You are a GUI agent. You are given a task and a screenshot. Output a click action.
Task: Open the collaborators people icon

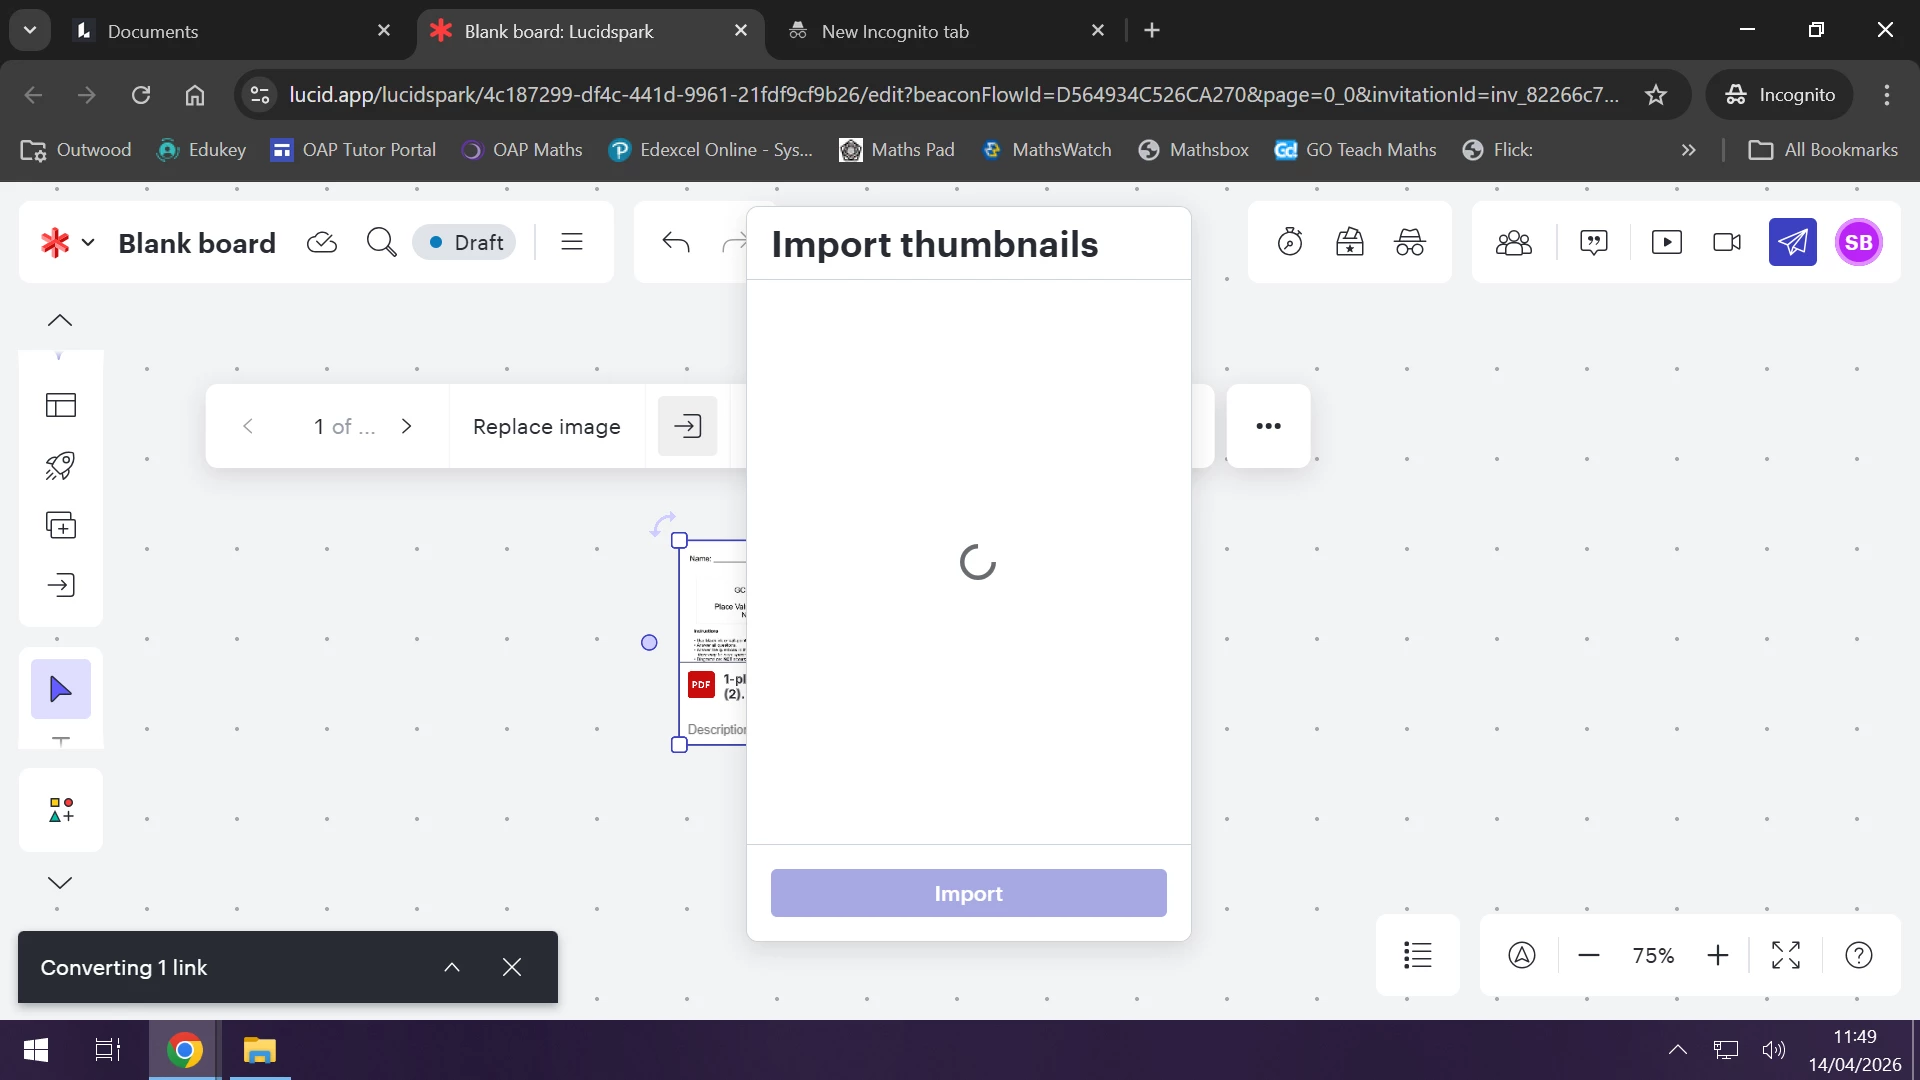pos(1513,242)
